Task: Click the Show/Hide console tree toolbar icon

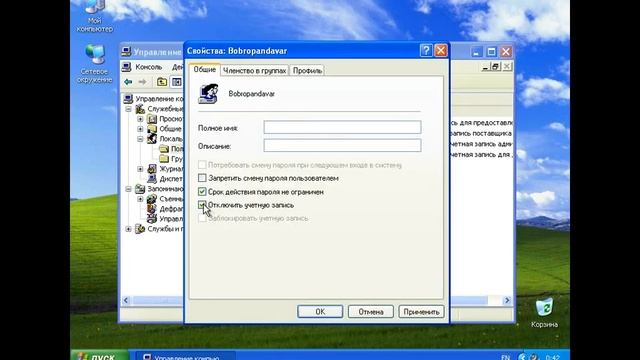Action: click(176, 82)
